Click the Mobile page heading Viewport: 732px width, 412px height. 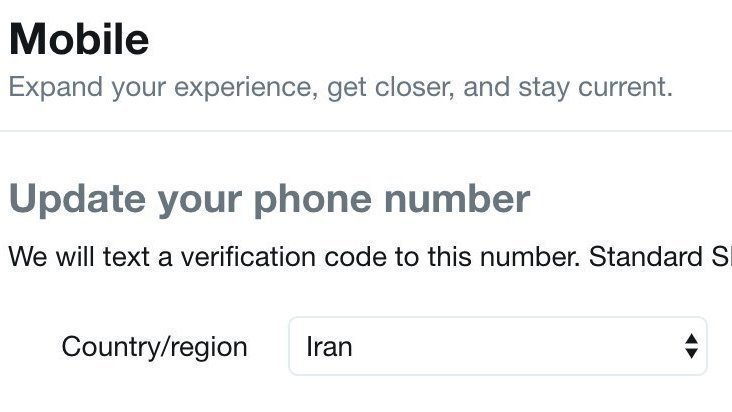tap(79, 40)
